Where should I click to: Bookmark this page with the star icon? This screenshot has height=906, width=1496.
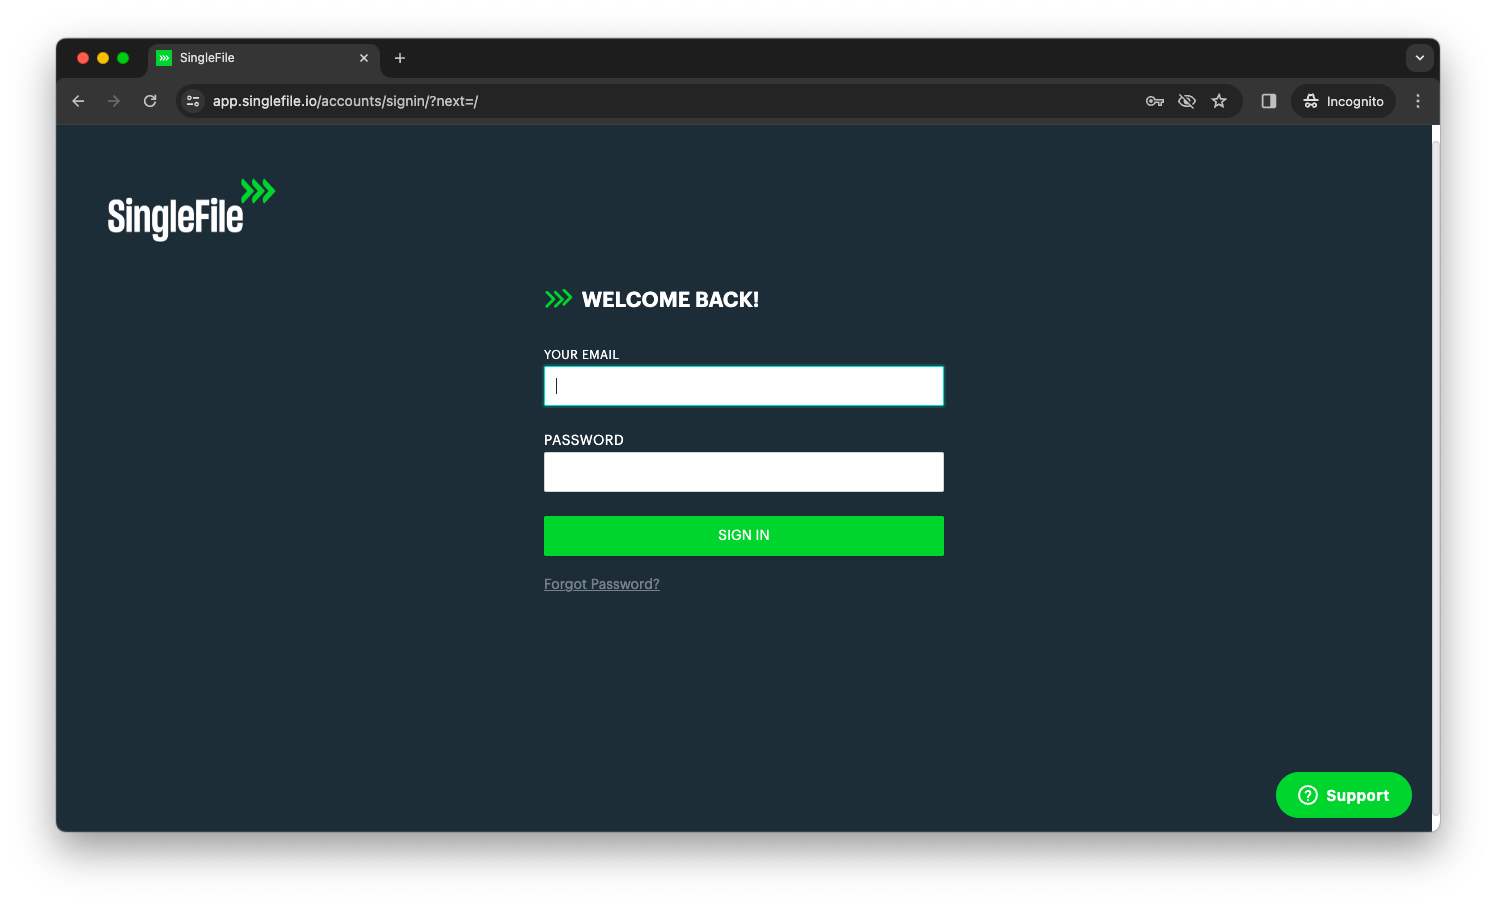pos(1219,101)
